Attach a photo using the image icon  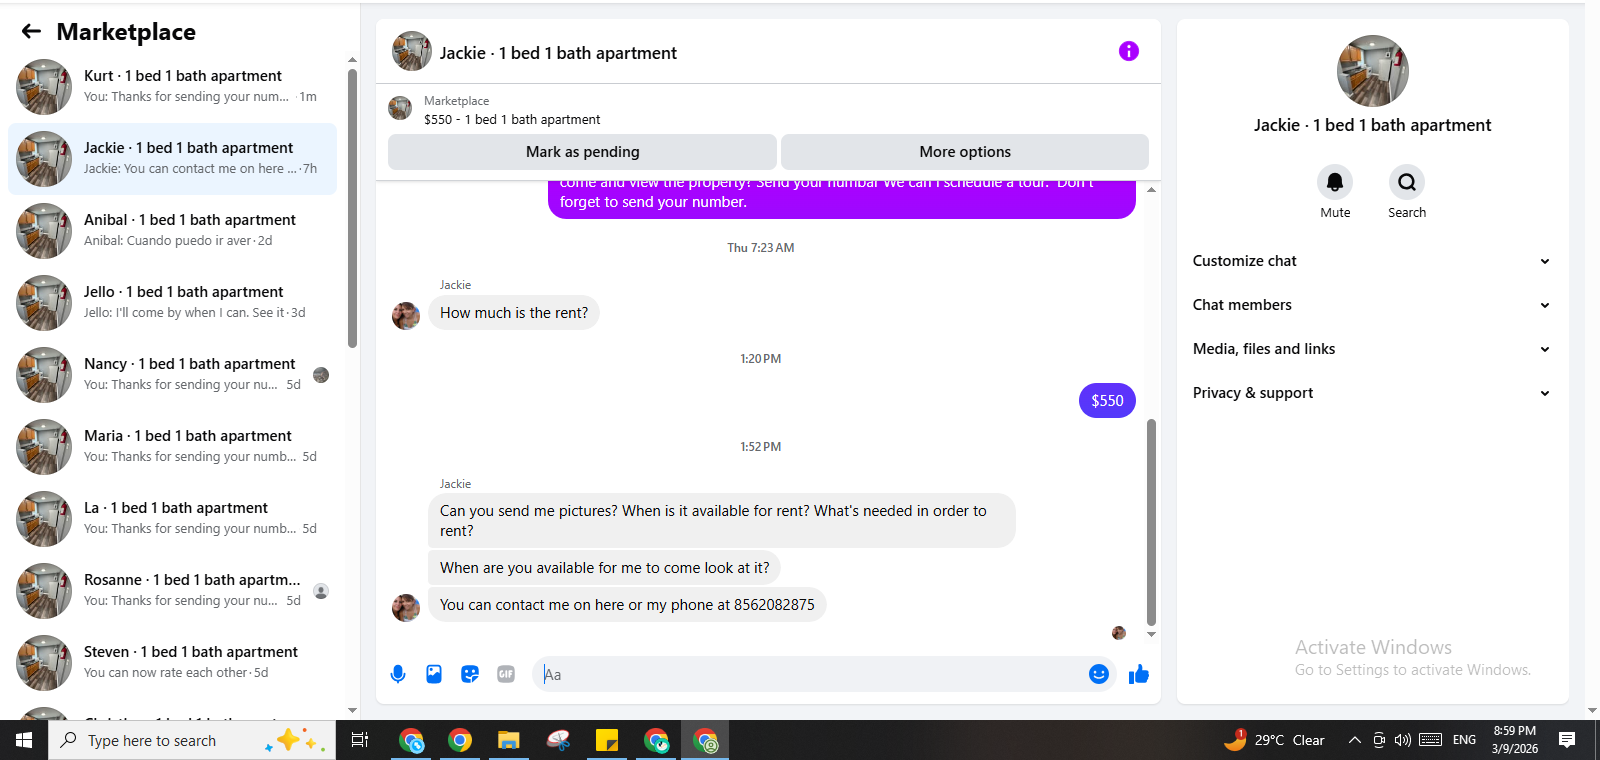(434, 674)
